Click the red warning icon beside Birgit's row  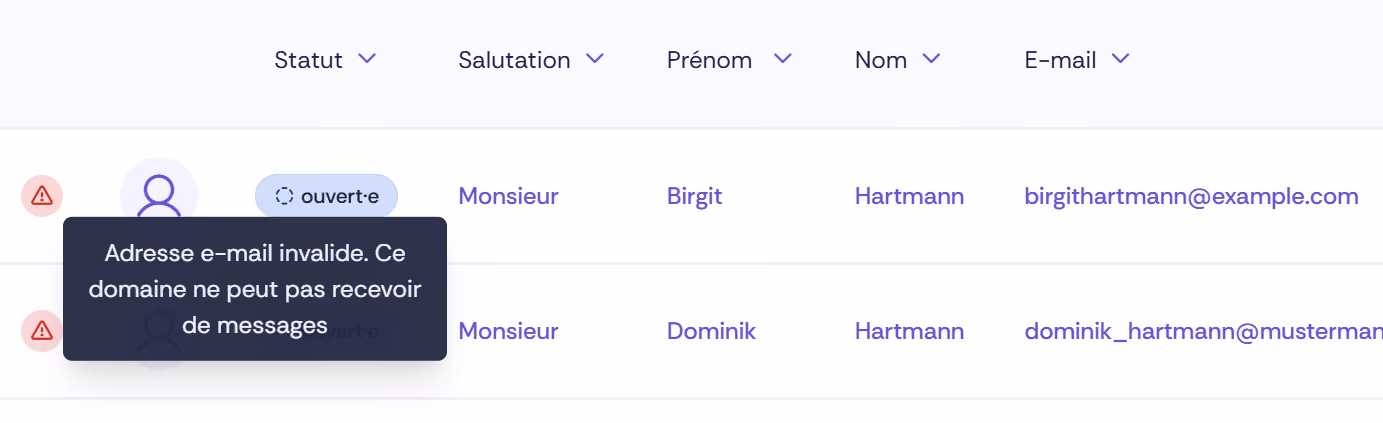[42, 196]
